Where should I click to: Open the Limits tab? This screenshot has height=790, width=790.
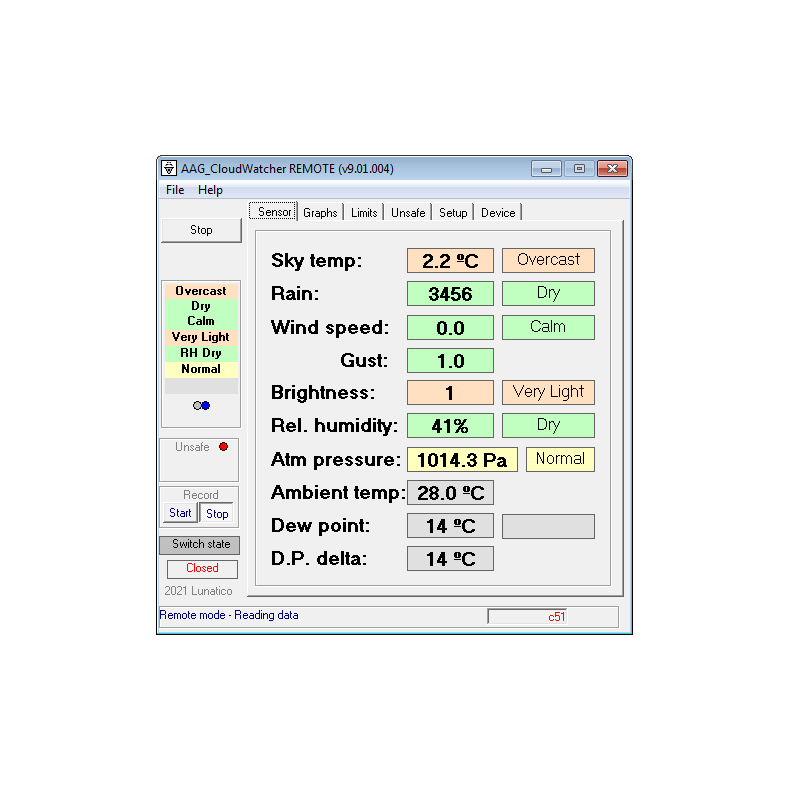pyautogui.click(x=364, y=213)
